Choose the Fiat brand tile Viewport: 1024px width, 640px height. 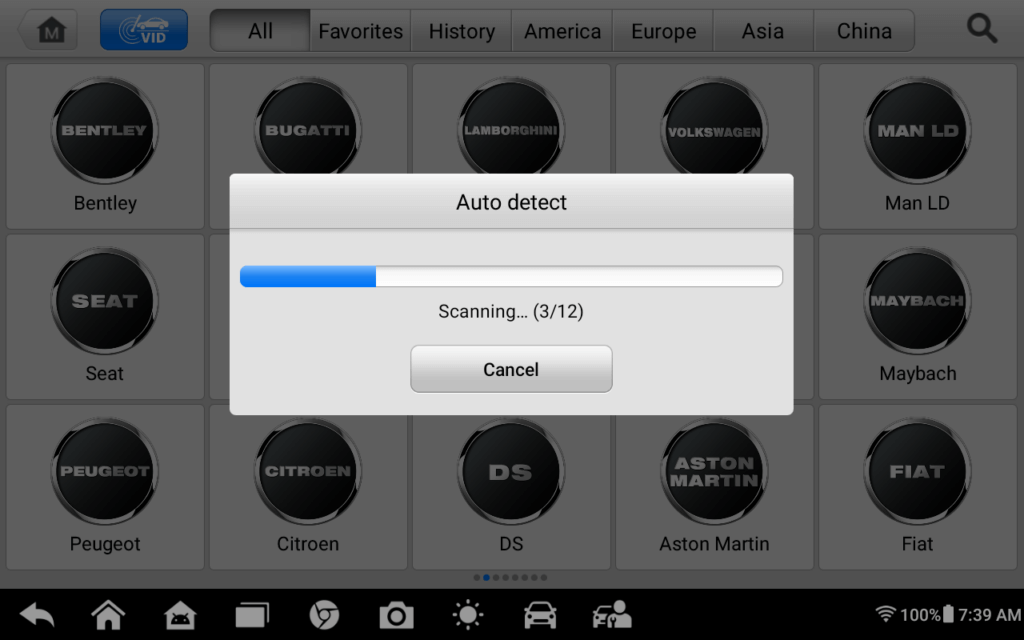pyautogui.click(x=917, y=487)
